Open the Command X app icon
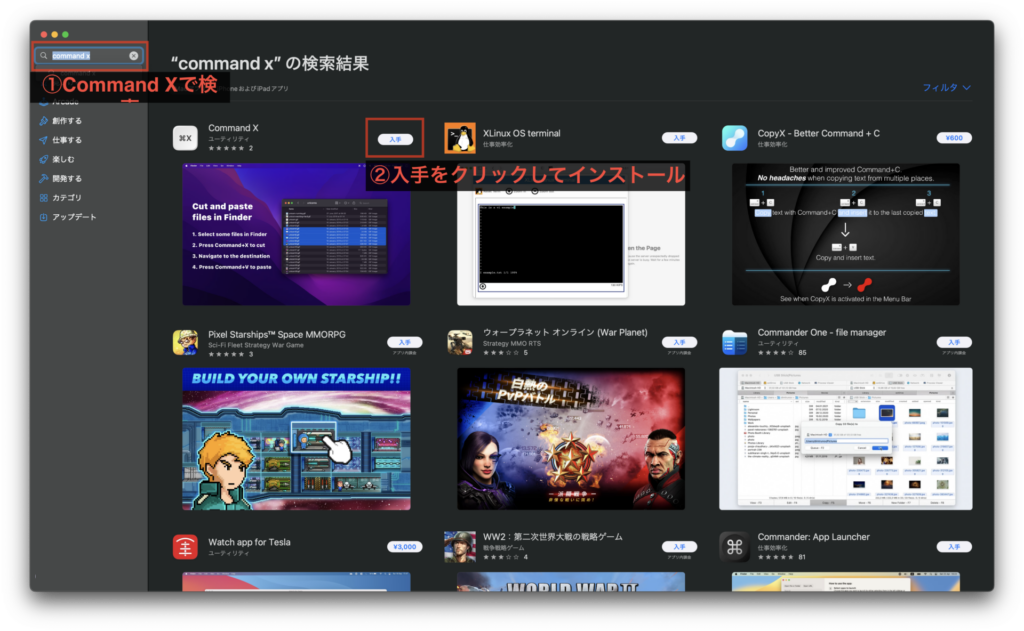Image resolution: width=1024 pixels, height=631 pixels. click(186, 137)
